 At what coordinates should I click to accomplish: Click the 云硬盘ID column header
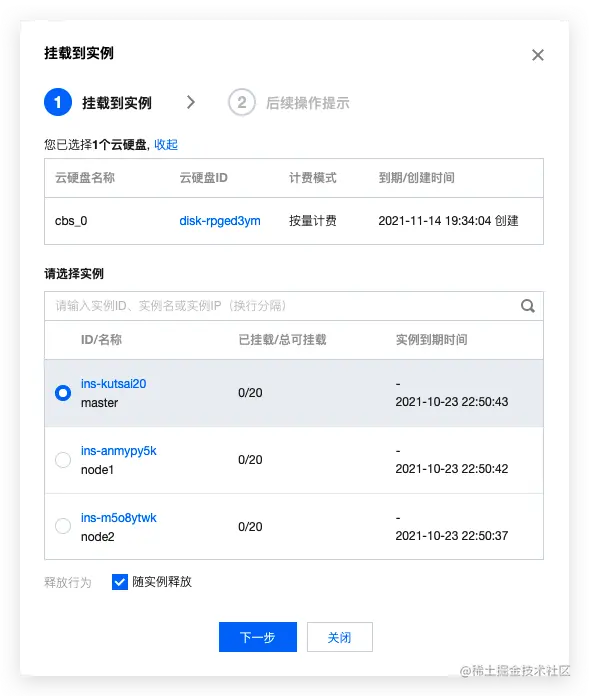pyautogui.click(x=203, y=178)
